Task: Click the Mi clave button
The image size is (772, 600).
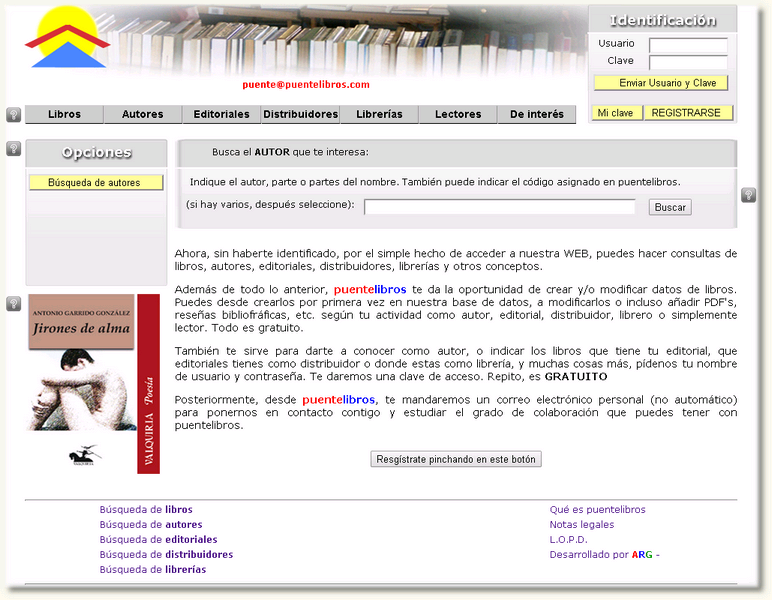Action: (617, 113)
